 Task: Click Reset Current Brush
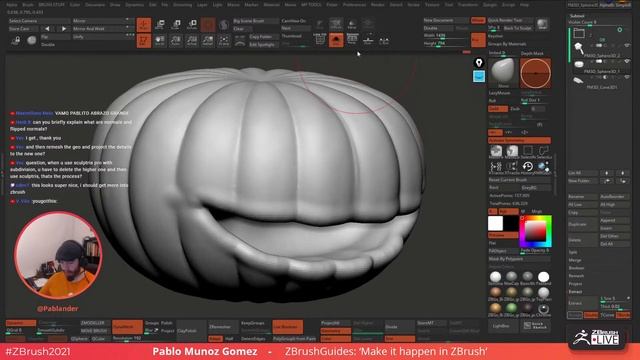pyautogui.click(x=519, y=180)
